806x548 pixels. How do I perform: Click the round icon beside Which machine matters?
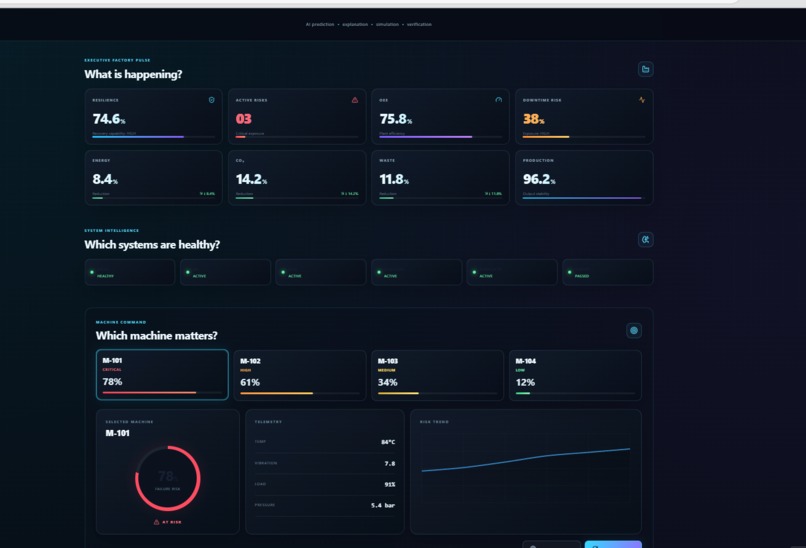pos(634,331)
